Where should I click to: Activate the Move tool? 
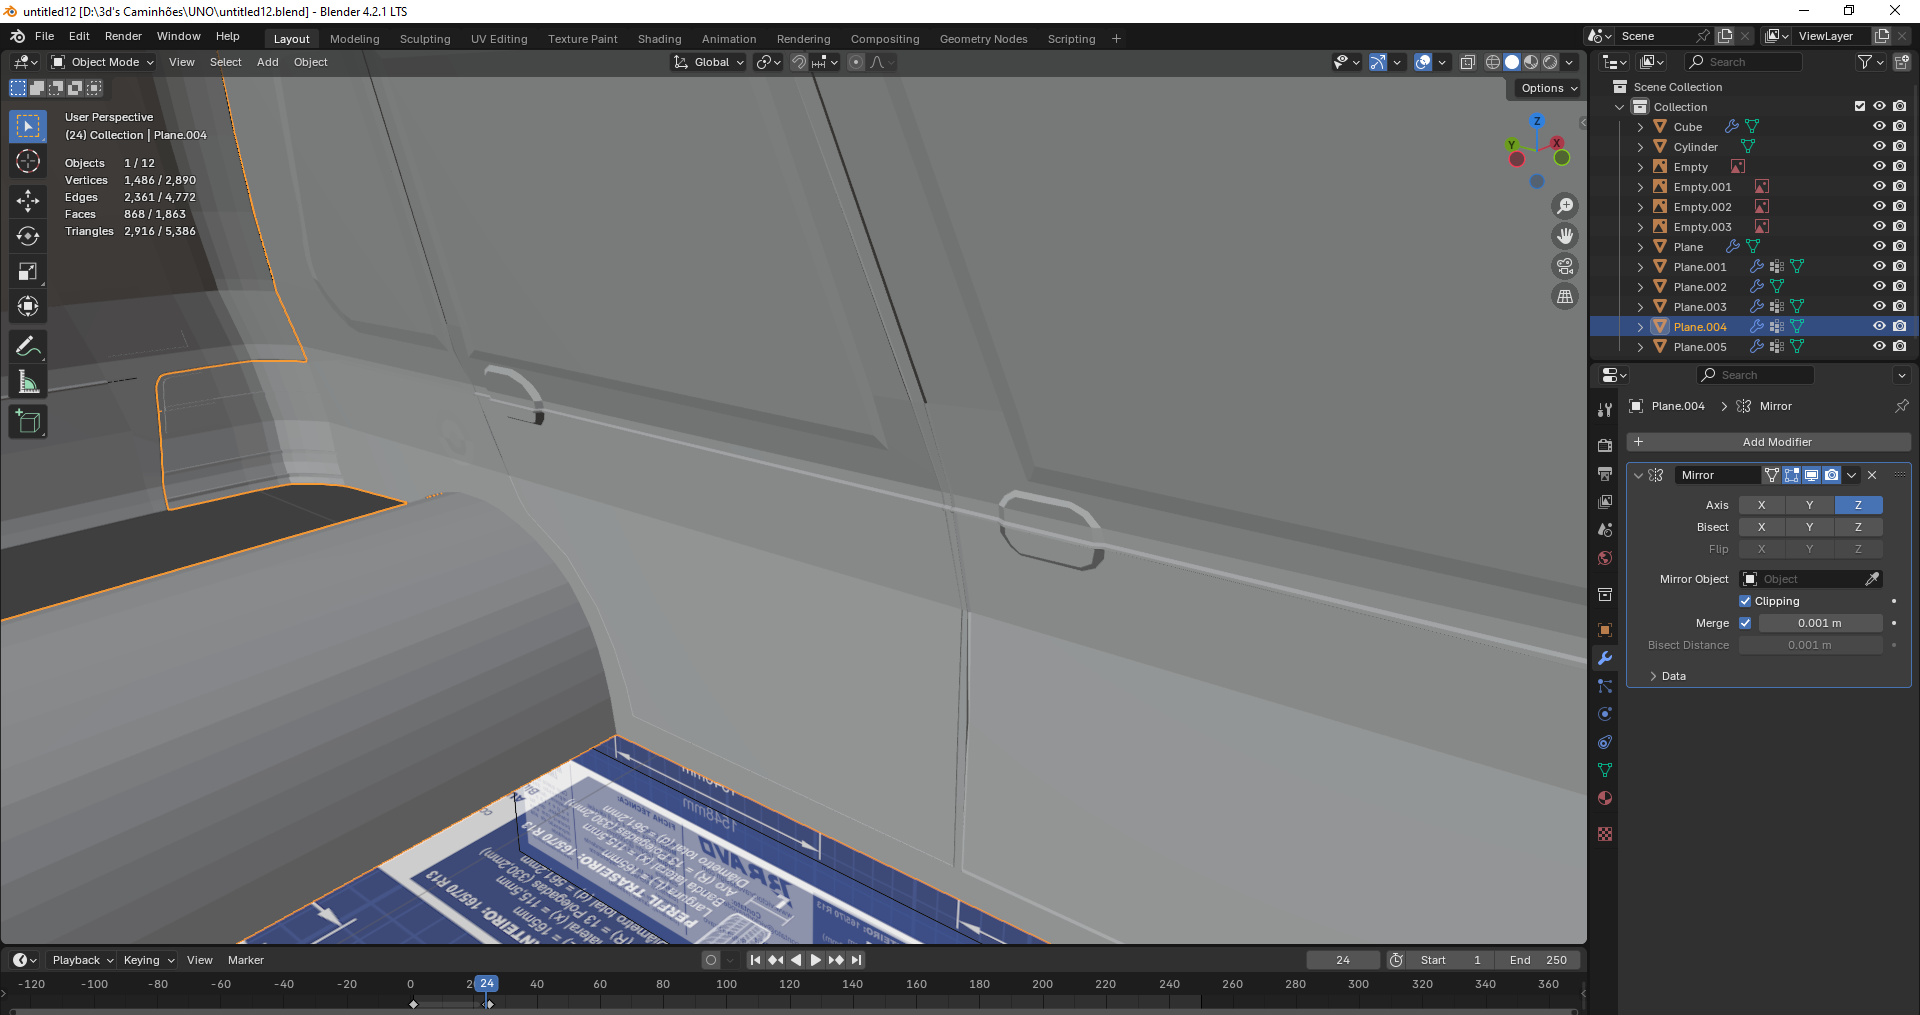point(28,200)
